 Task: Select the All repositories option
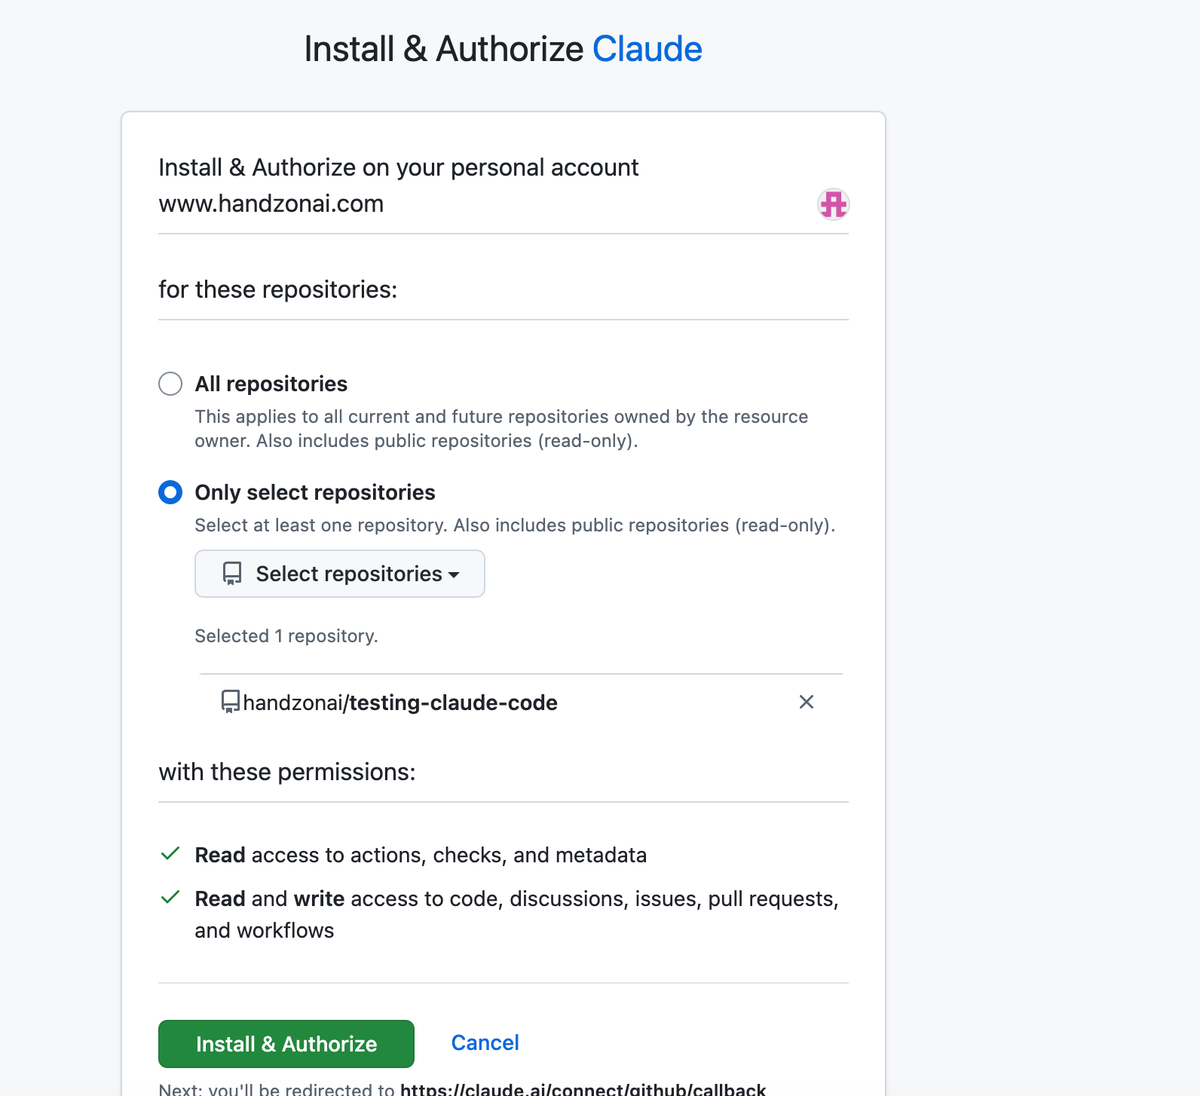170,383
